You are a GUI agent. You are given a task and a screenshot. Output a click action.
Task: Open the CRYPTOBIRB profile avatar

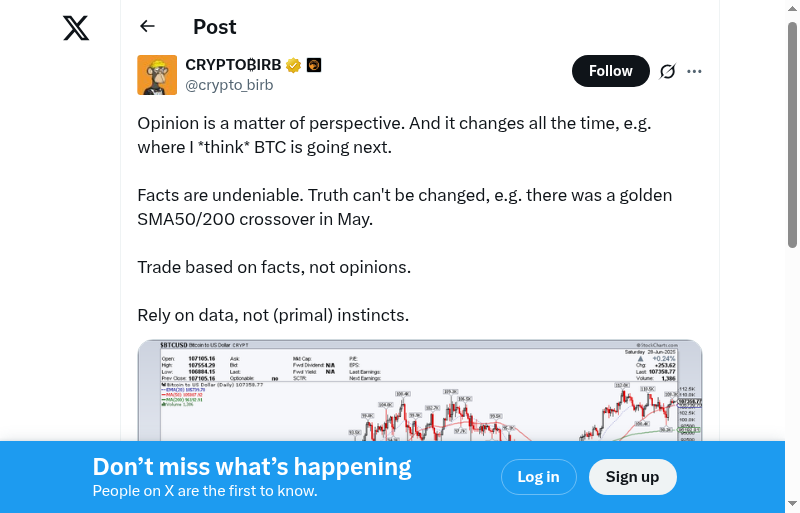tap(157, 75)
